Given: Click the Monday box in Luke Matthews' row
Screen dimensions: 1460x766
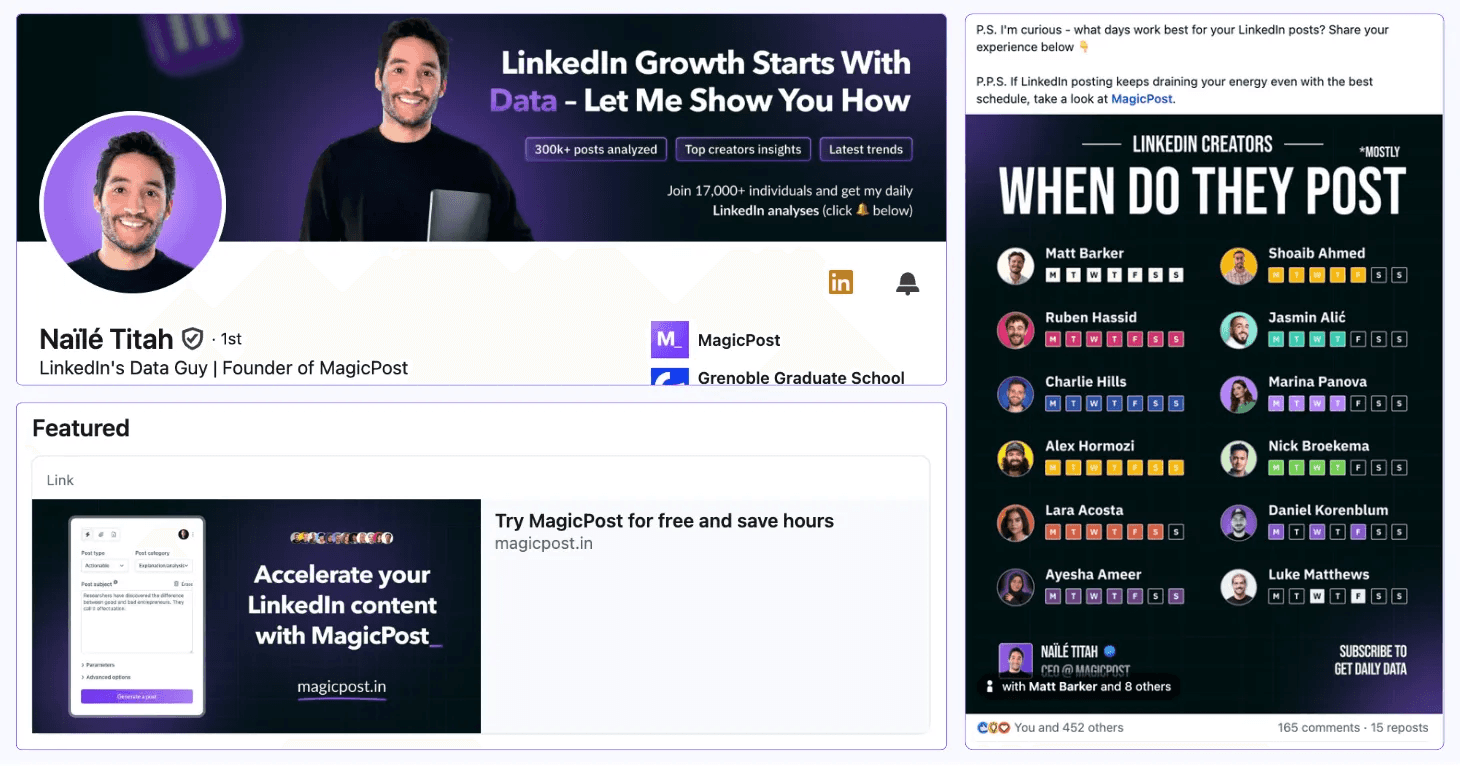Looking at the screenshot, I should click(1276, 596).
